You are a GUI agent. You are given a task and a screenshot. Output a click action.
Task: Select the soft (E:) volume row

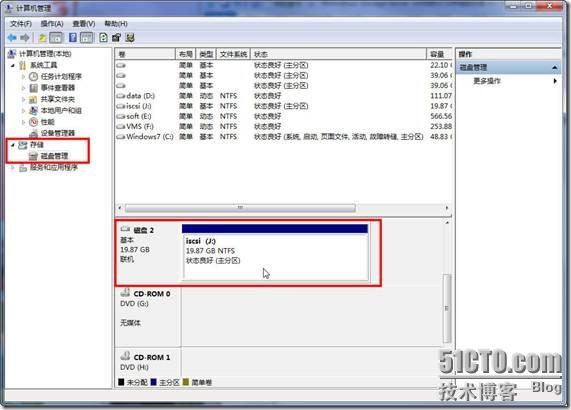[x=284, y=116]
